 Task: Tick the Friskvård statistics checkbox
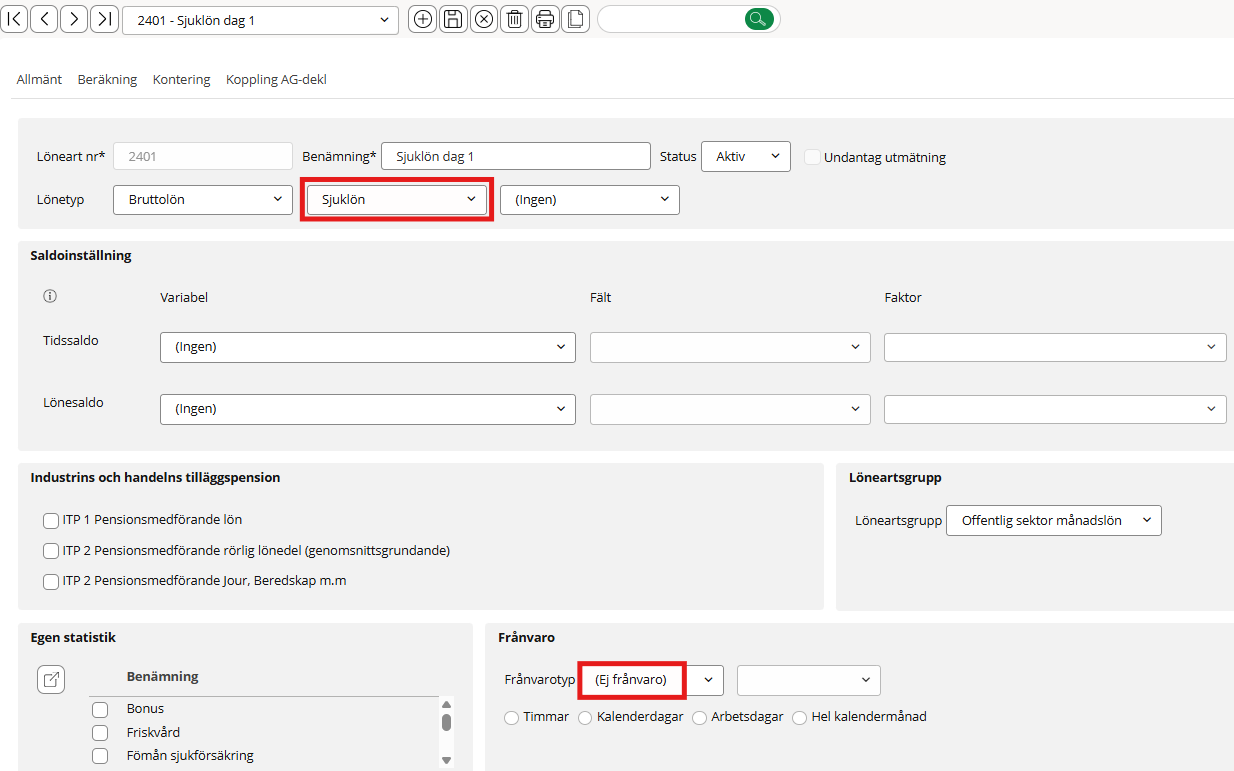(100, 733)
